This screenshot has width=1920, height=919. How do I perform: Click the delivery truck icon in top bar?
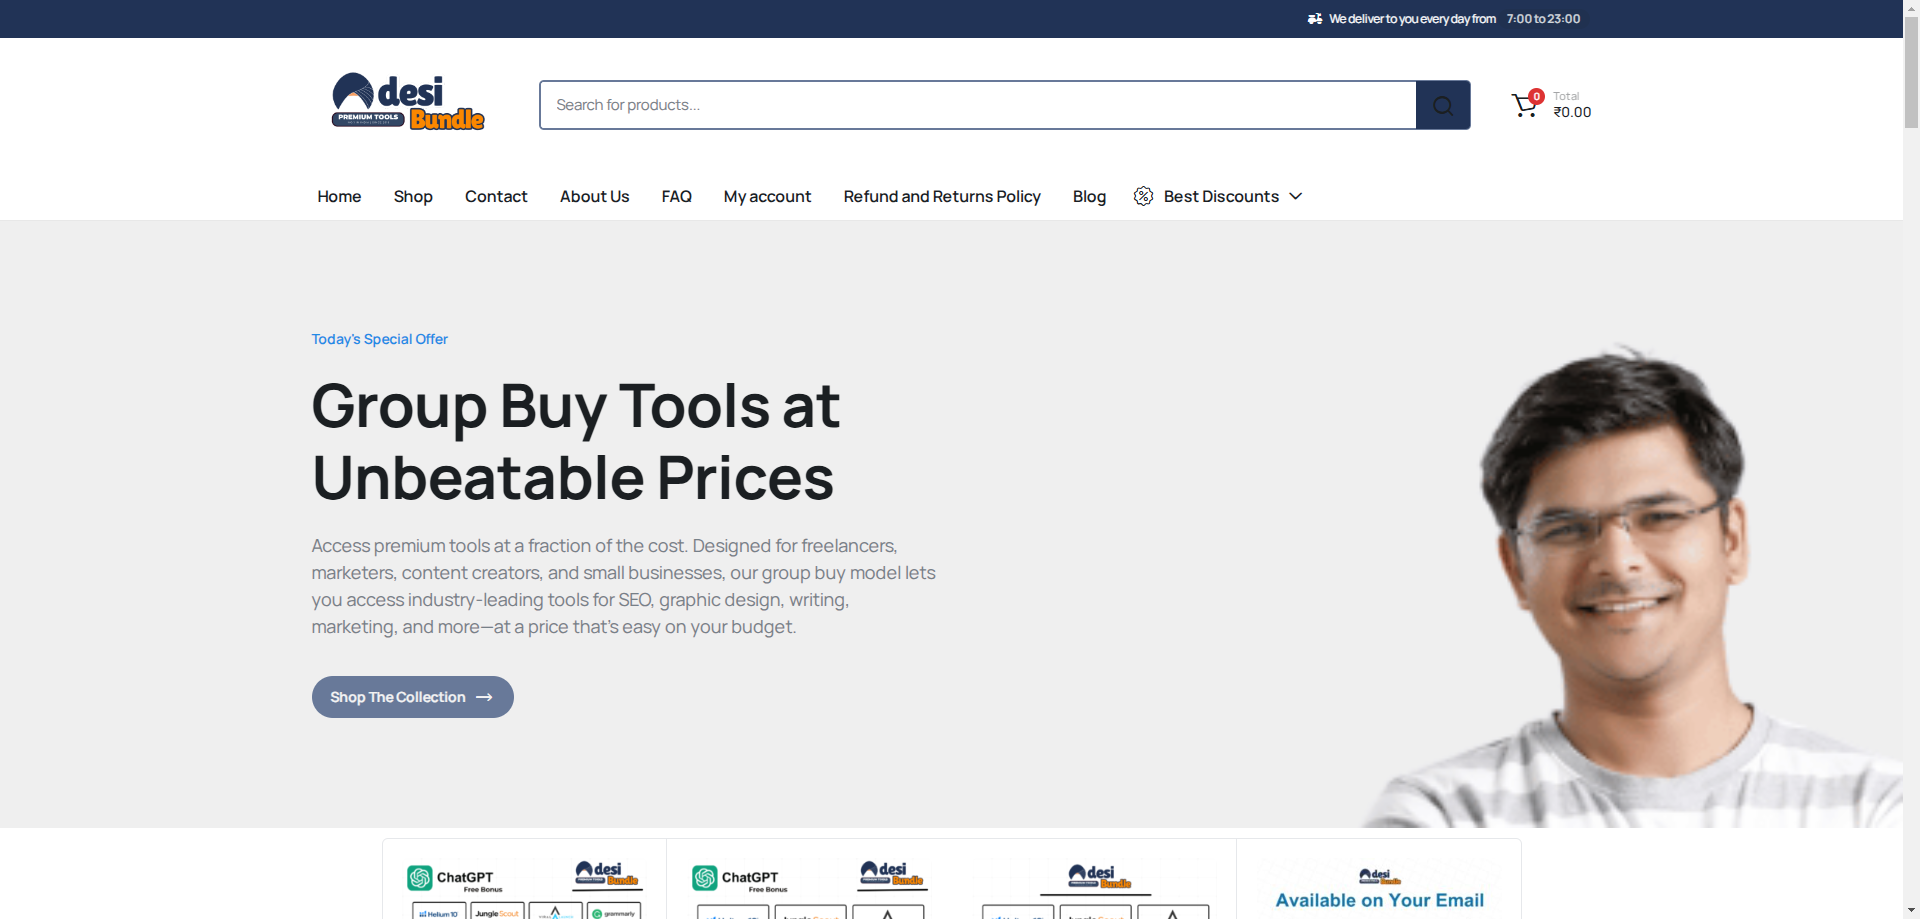(x=1314, y=18)
